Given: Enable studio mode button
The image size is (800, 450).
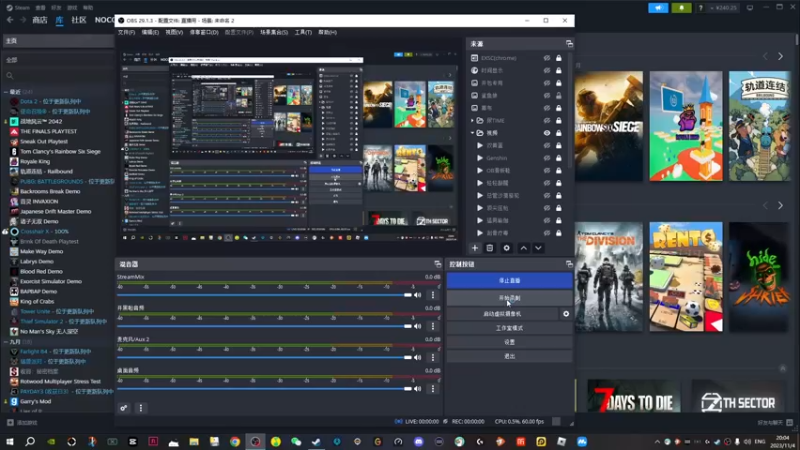Looking at the screenshot, I should pos(509,328).
